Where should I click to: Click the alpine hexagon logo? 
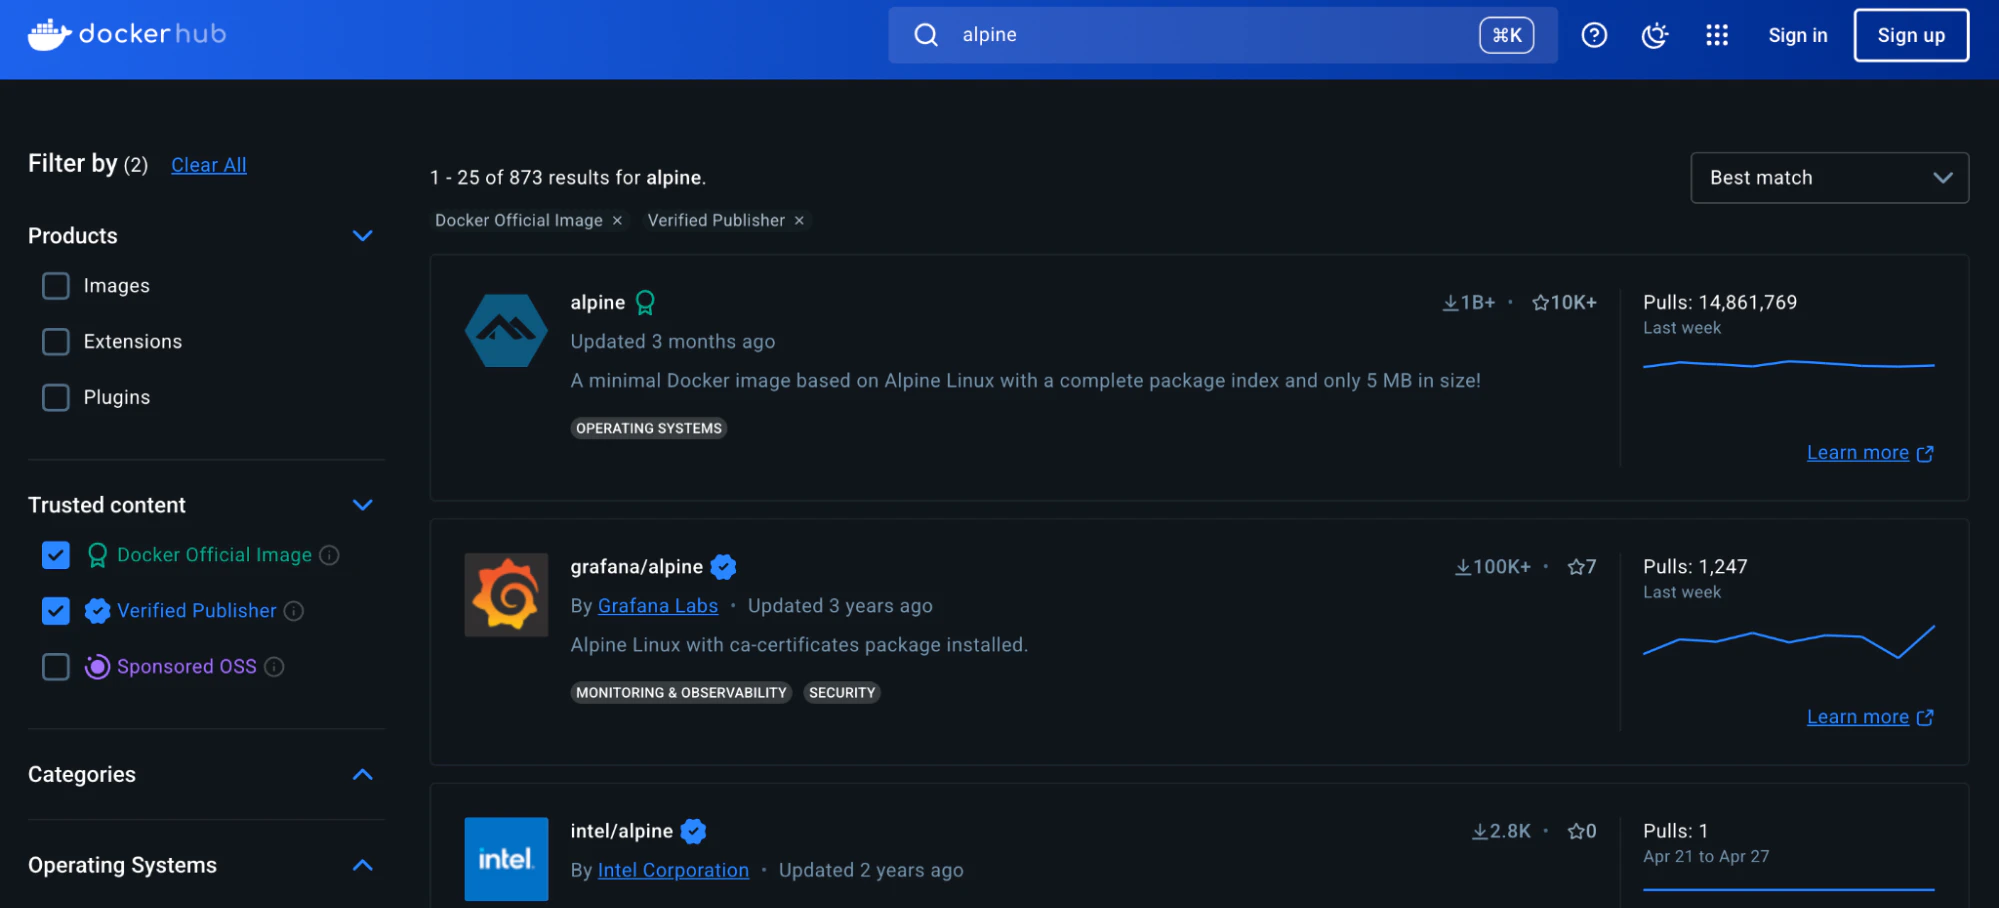pos(506,330)
